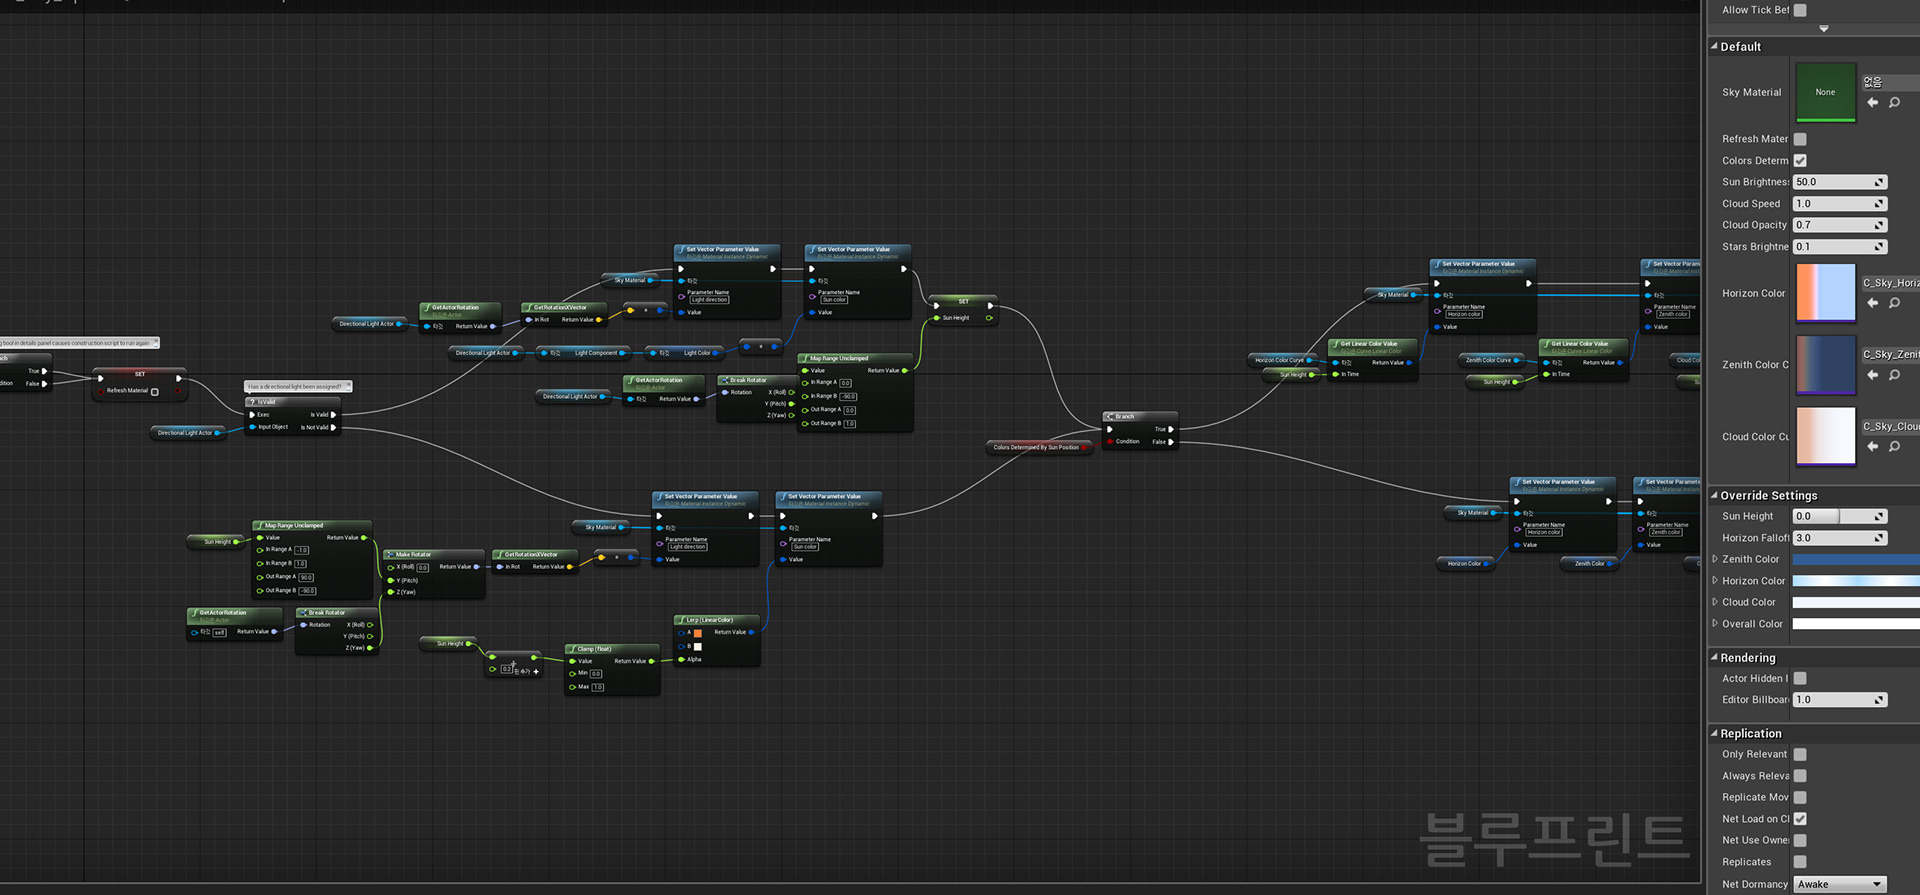Click the Editor Billboard Scale value field
This screenshot has width=1920, height=895.
(x=1840, y=700)
